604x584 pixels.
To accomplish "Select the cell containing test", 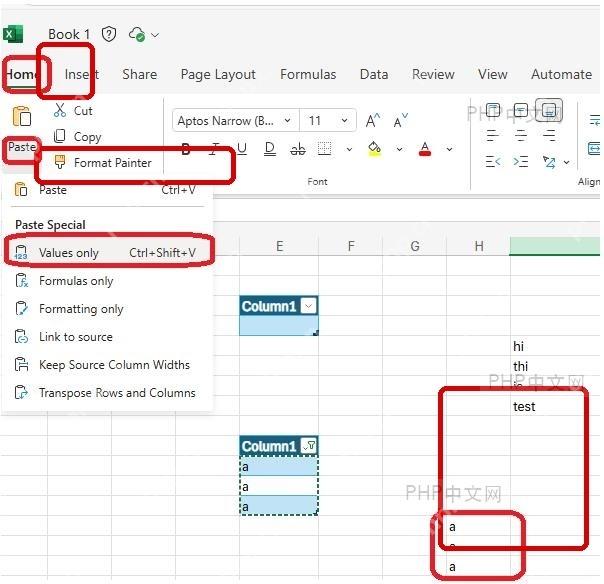I will pyautogui.click(x=555, y=406).
